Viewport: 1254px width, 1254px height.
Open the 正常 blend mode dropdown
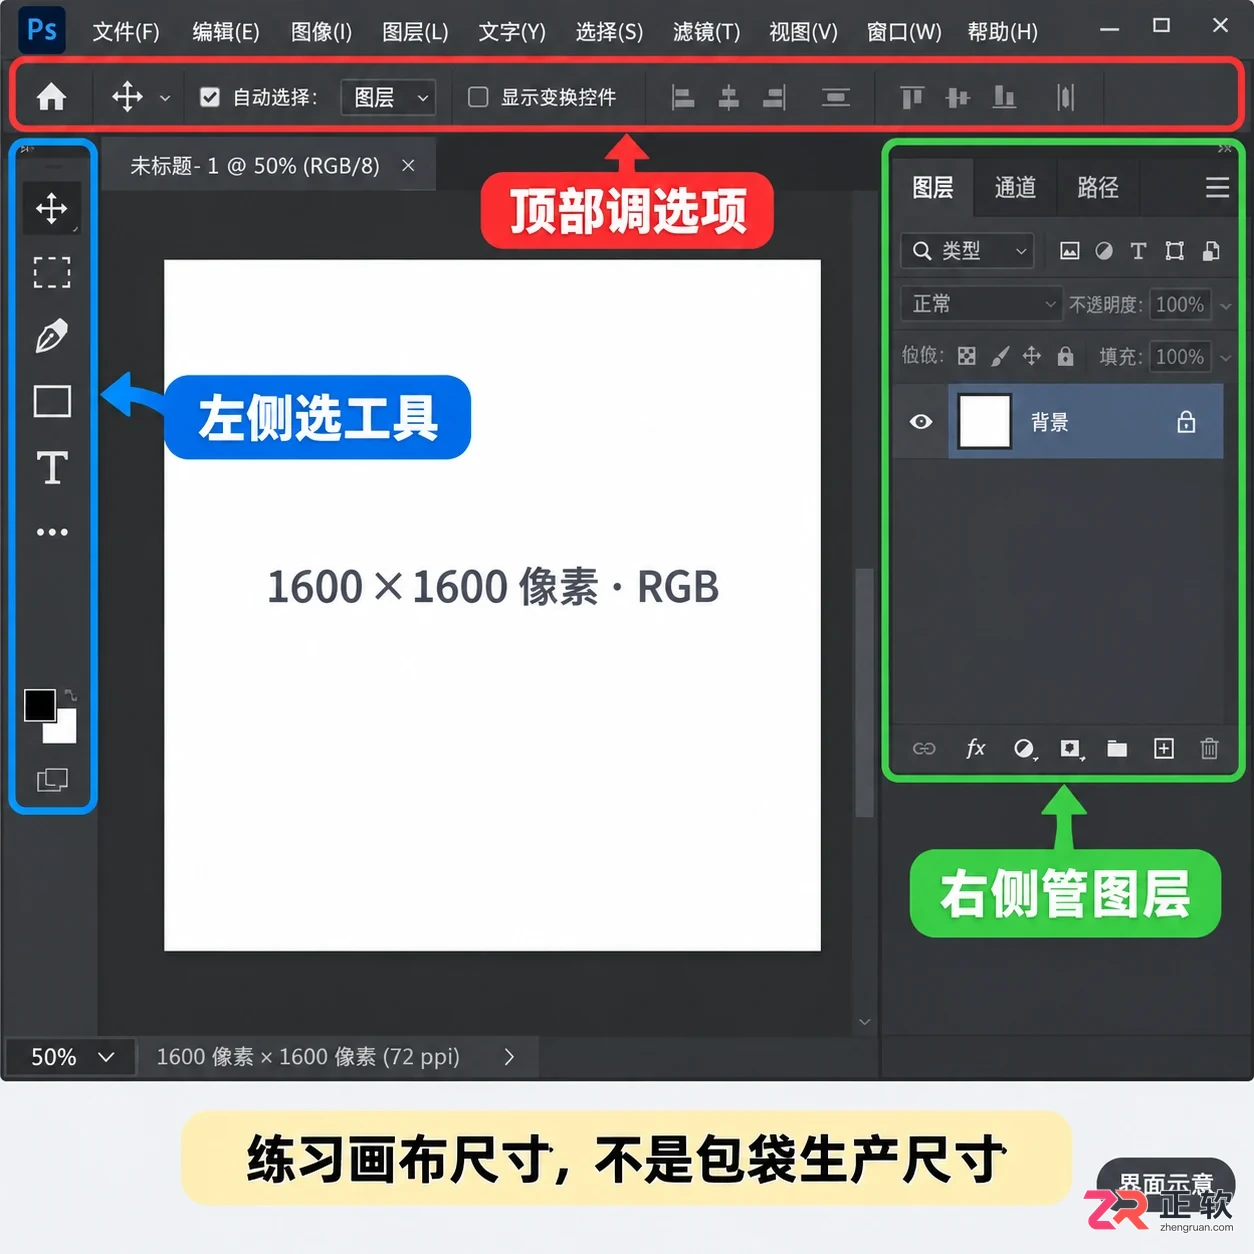pos(980,304)
